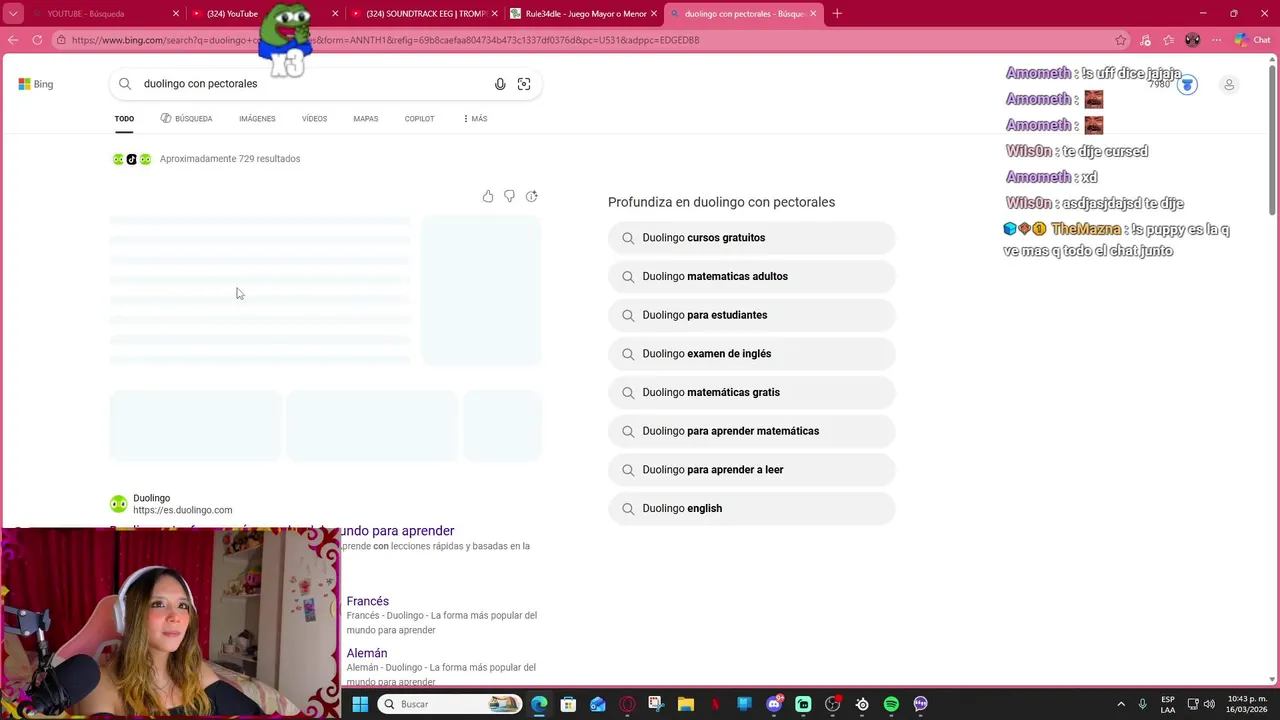
Task: Click the thumbs down feedback icon
Action: (510, 196)
